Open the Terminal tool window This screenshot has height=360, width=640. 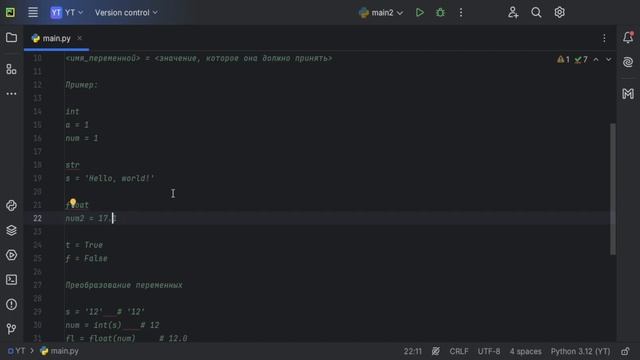point(11,280)
